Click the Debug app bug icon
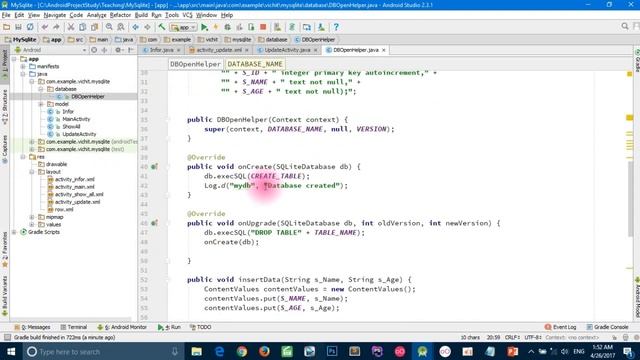The height and width of the screenshot is (360, 640). (228, 27)
